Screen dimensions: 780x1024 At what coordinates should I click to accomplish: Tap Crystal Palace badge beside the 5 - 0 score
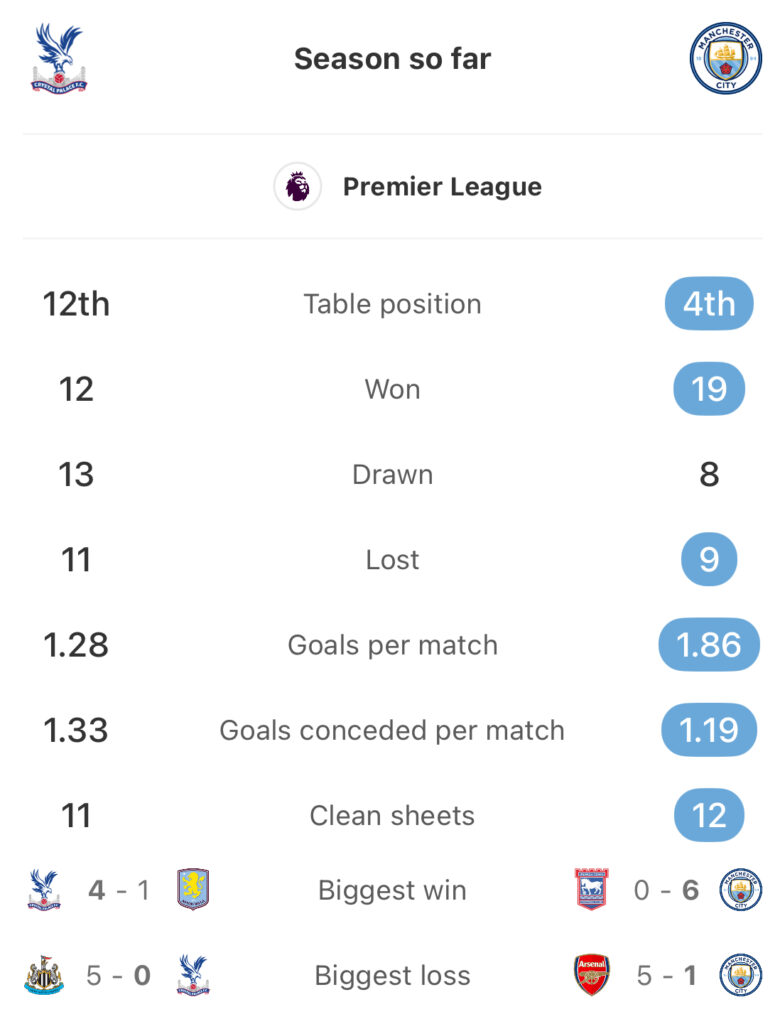point(193,975)
